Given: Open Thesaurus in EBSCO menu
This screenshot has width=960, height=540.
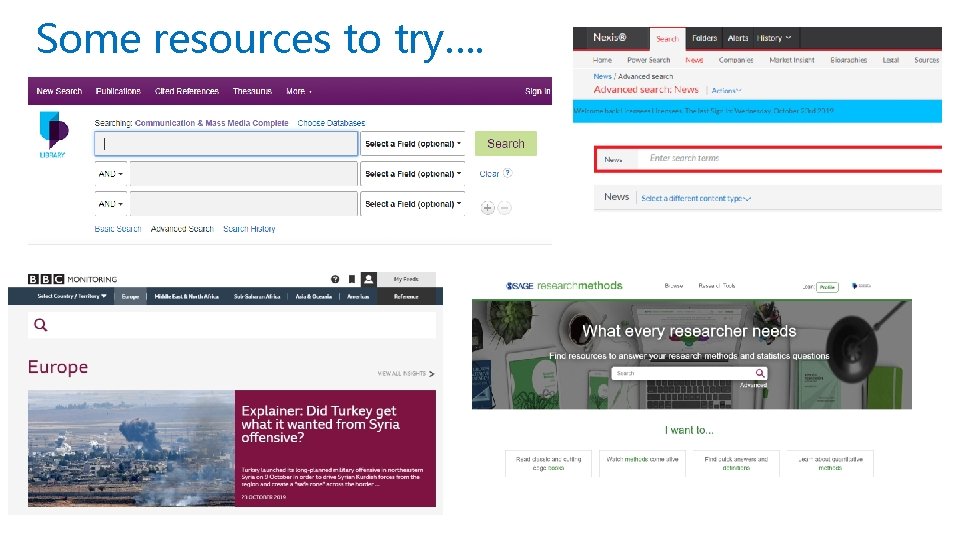Looking at the screenshot, I should tap(252, 91).
